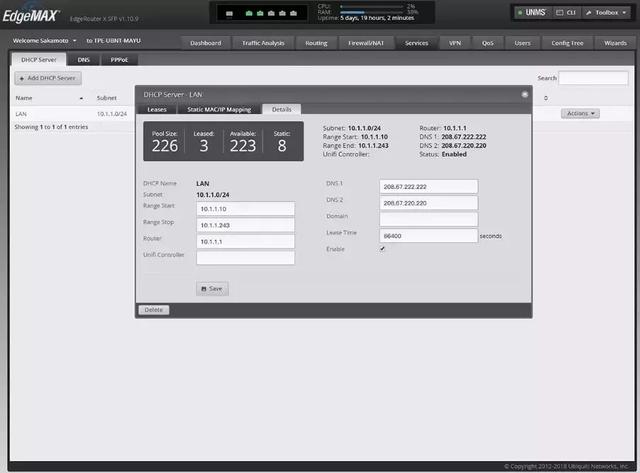This screenshot has width=640, height=473.
Task: Expand the Actions dropdown for LAN
Action: coord(580,113)
